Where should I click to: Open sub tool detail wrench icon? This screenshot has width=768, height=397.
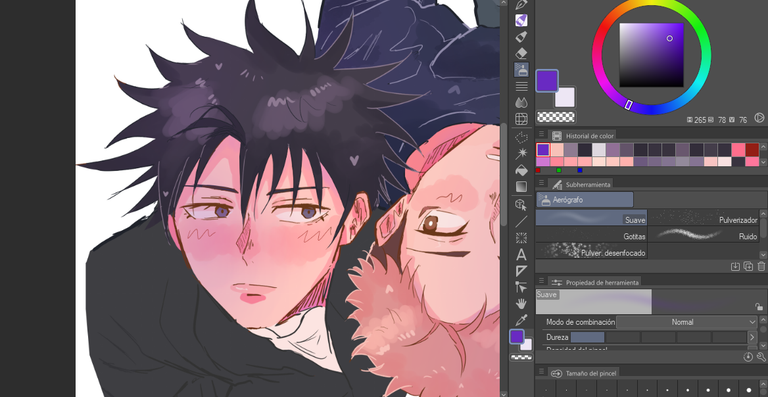tap(761, 357)
